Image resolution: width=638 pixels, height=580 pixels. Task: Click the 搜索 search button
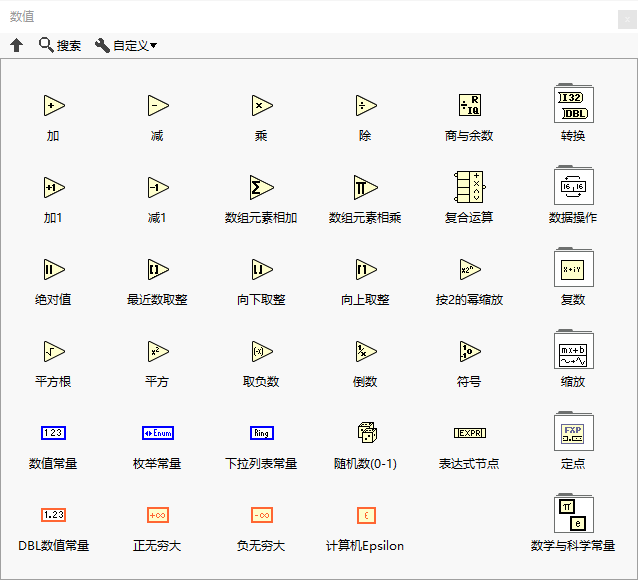tap(59, 45)
